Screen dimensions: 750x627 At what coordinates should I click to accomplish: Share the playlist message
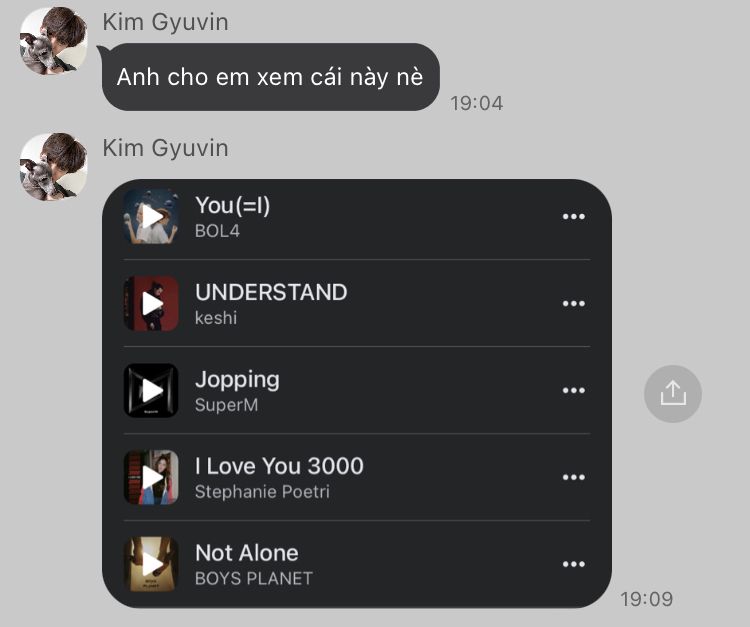pyautogui.click(x=673, y=394)
